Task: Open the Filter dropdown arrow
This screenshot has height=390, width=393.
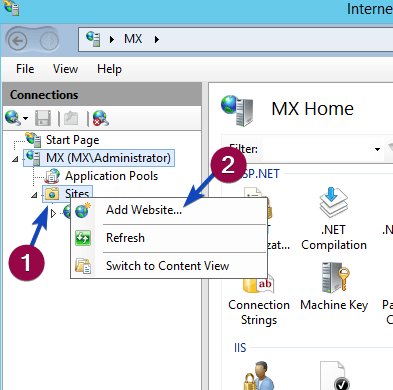Action: click(377, 149)
